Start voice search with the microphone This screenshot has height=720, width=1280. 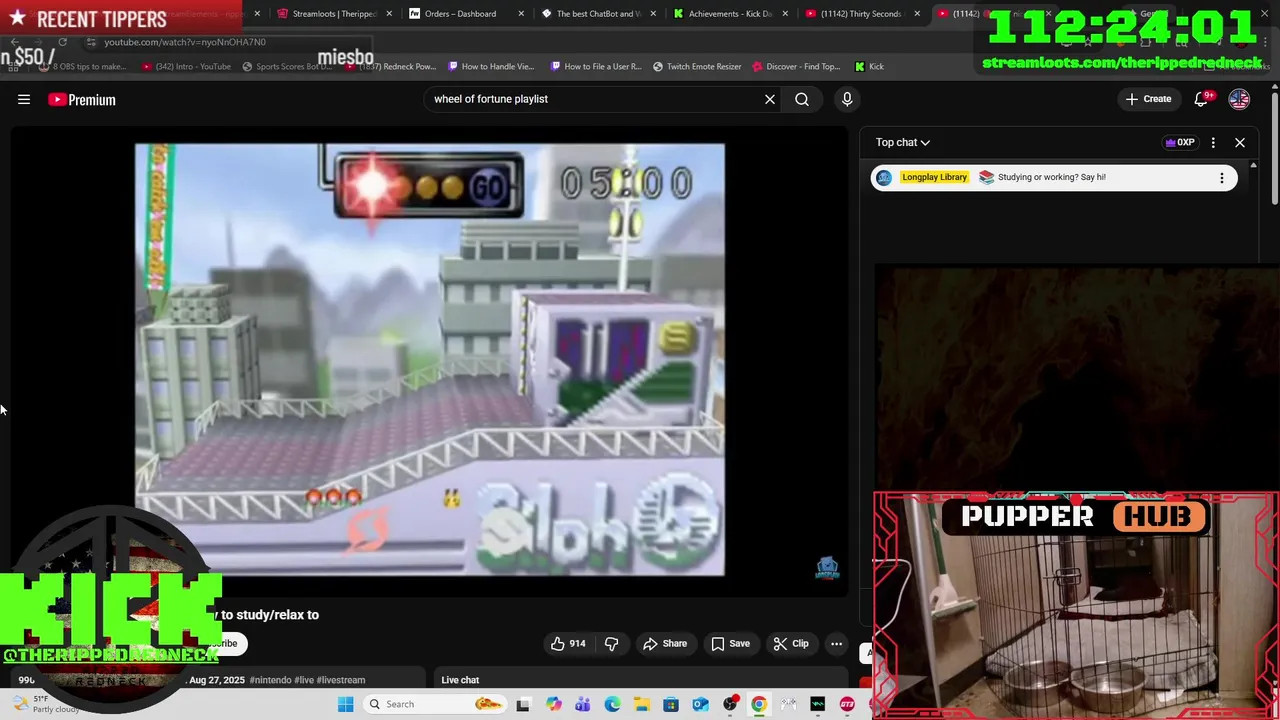click(x=847, y=99)
